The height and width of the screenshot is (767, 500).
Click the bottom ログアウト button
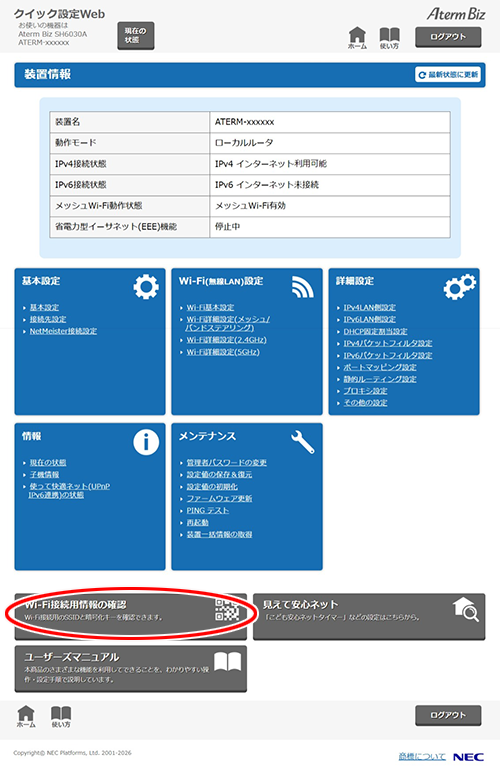(448, 715)
